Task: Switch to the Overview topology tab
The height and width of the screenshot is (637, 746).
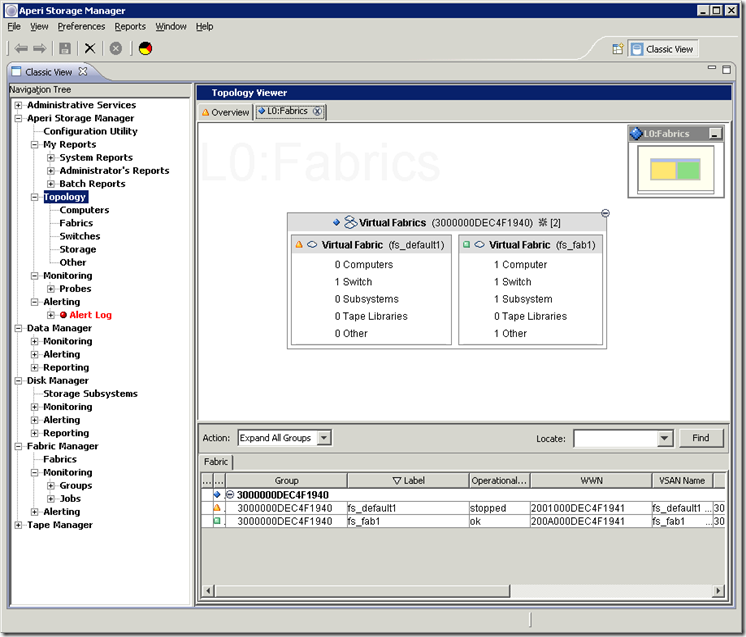Action: 226,112
